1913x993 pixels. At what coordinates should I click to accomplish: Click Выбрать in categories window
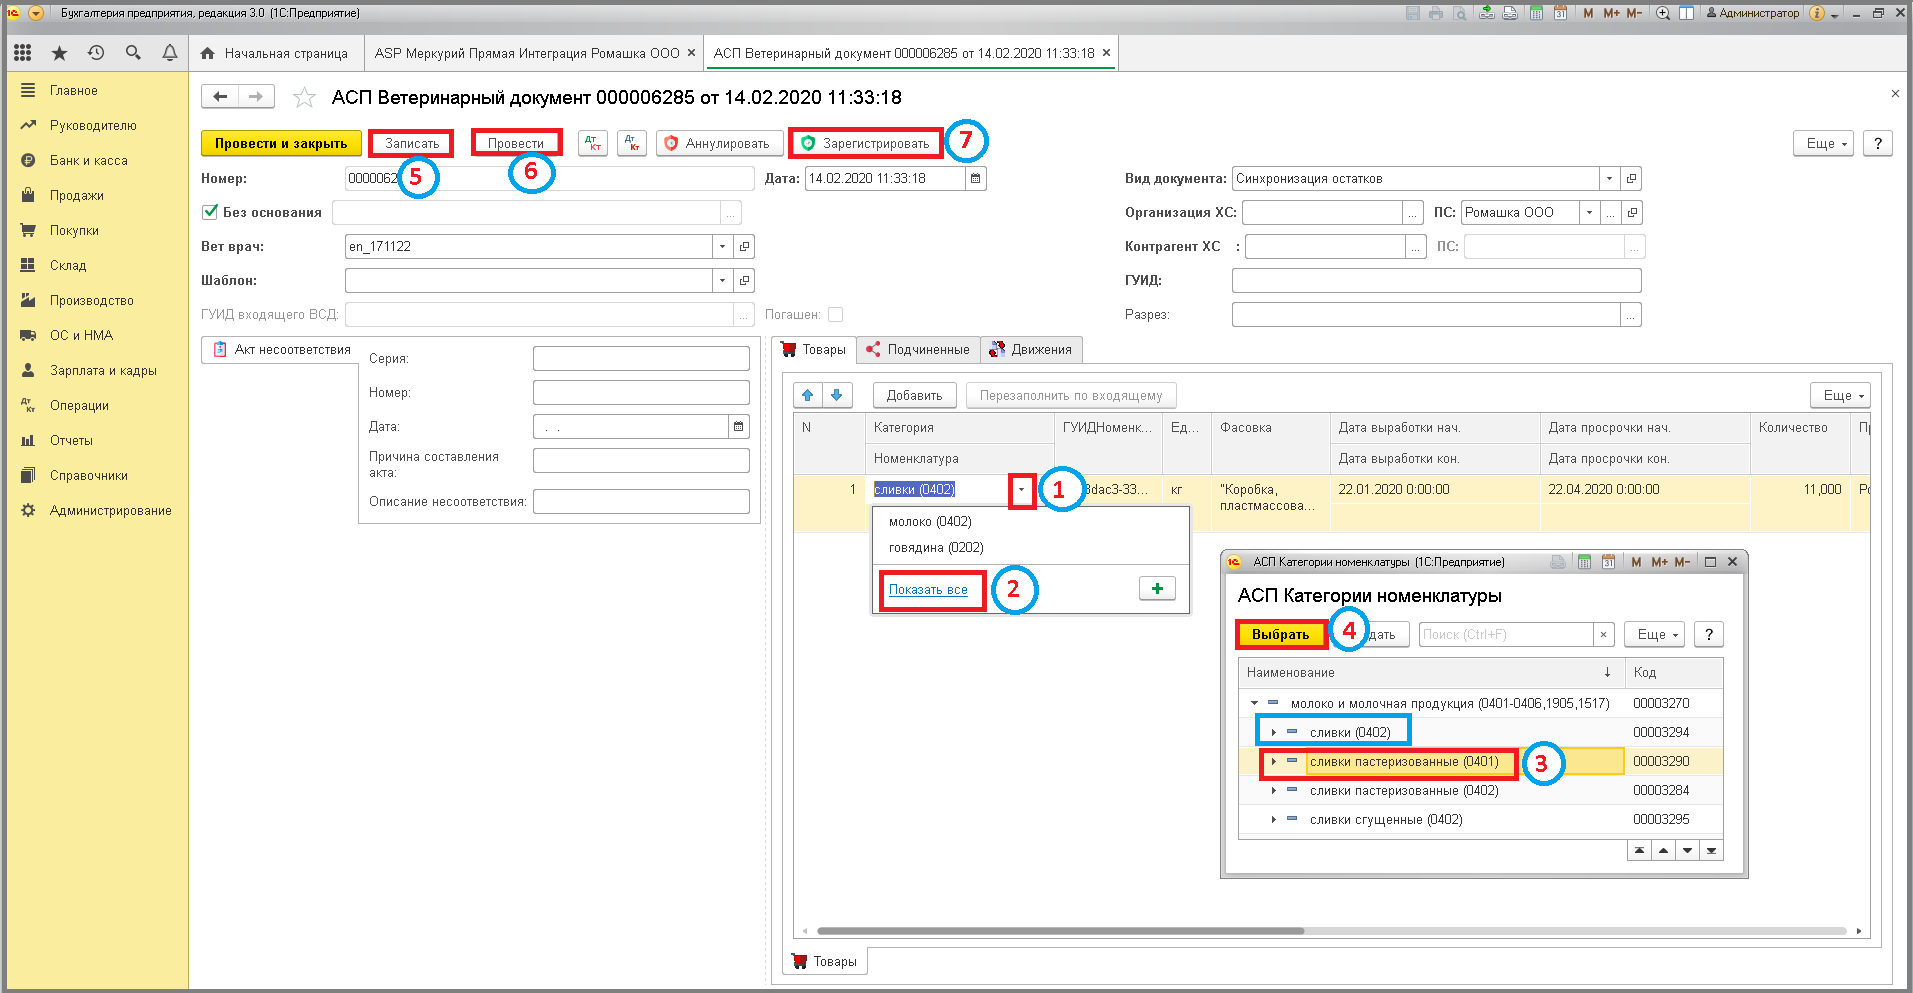[x=1280, y=634]
